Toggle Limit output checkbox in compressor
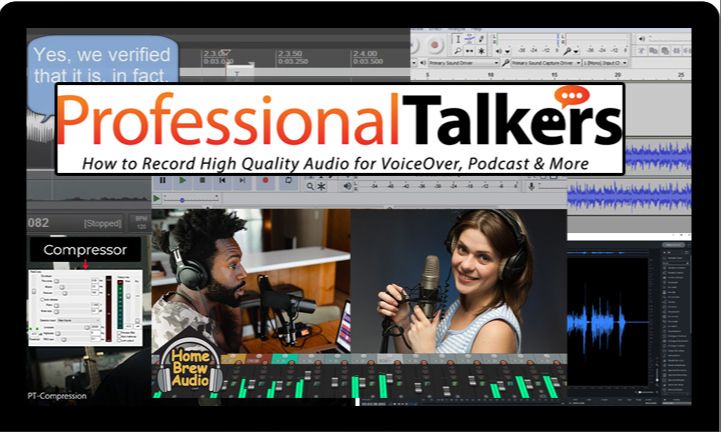The image size is (721, 432). pyautogui.click(x=119, y=340)
